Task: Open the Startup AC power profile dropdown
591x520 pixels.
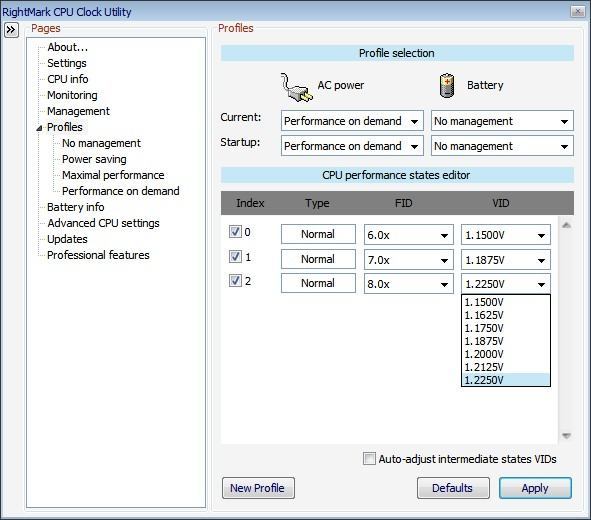Action: 352,146
